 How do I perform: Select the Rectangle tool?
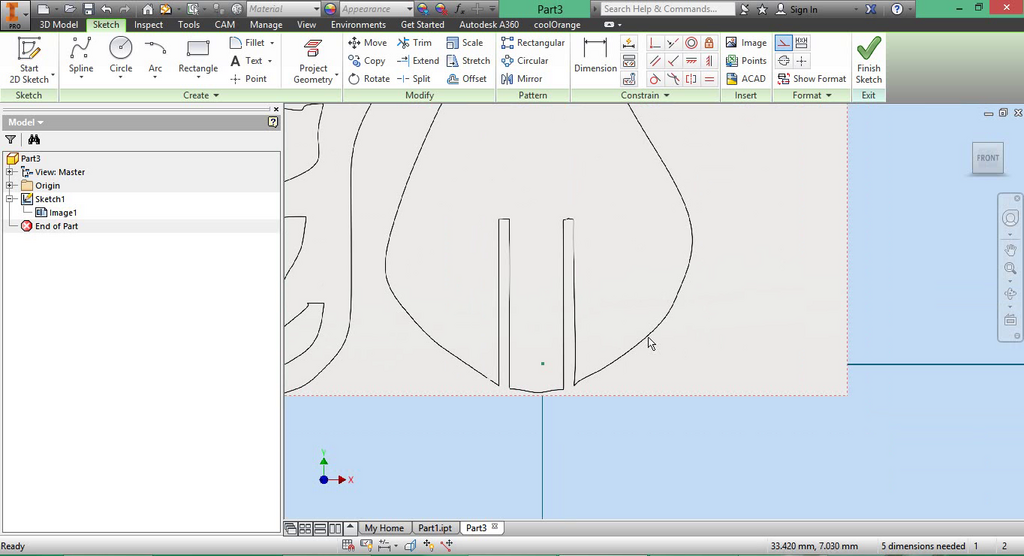click(198, 56)
